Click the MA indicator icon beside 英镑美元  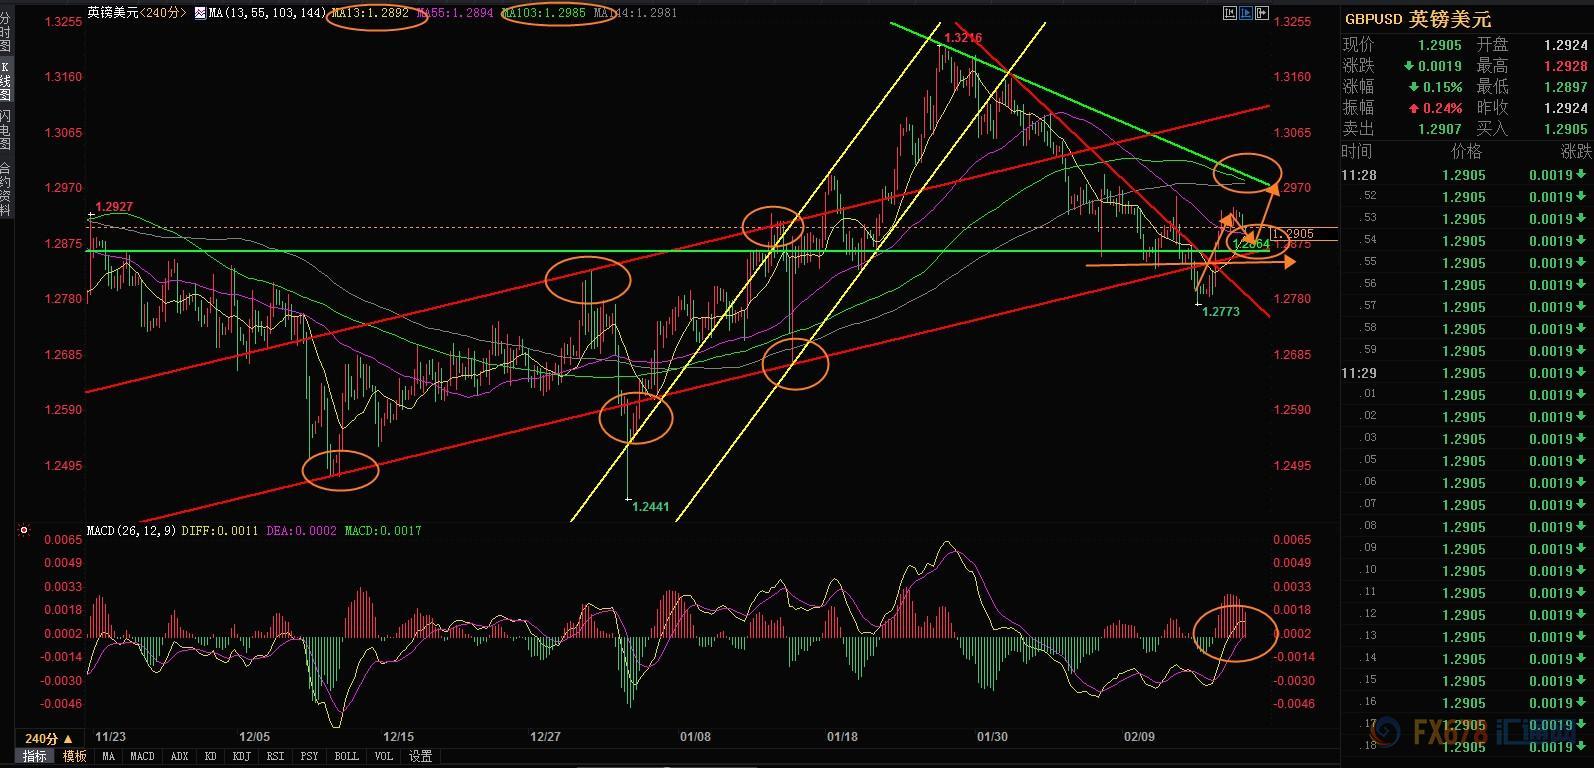coord(200,14)
